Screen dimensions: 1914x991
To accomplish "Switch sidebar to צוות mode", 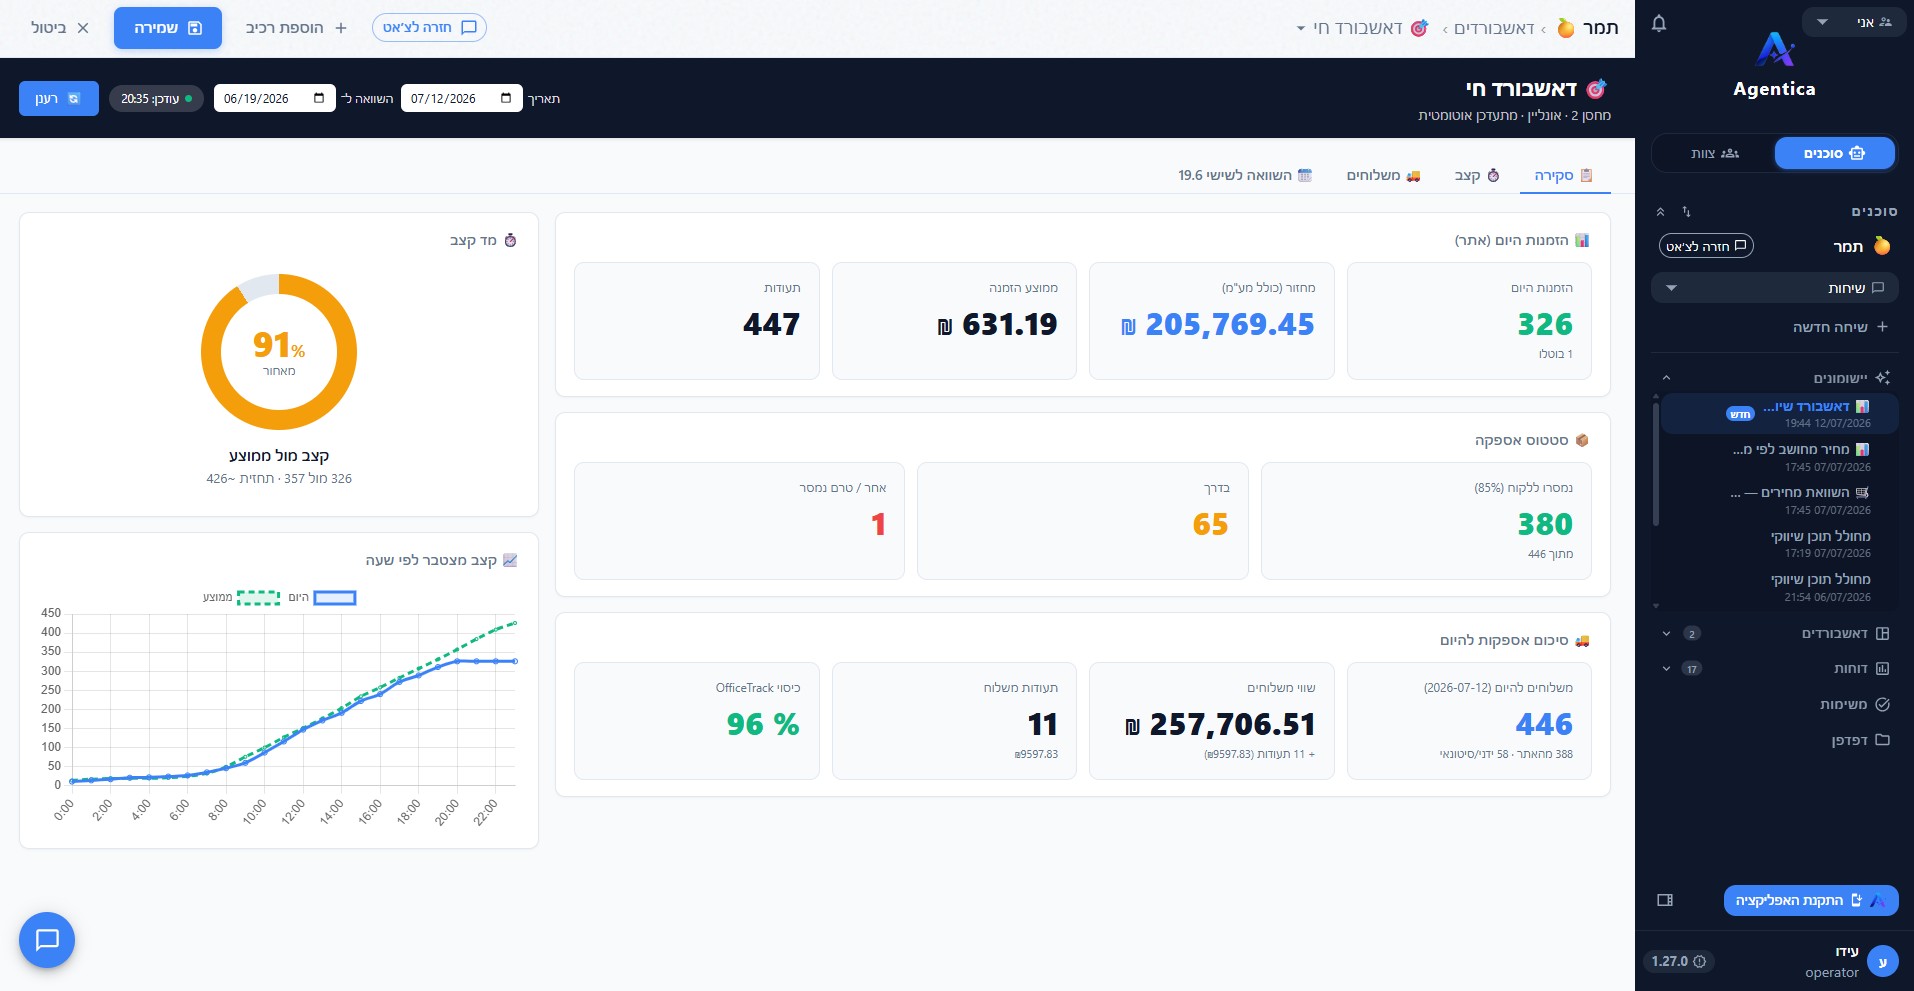I will tap(1714, 153).
